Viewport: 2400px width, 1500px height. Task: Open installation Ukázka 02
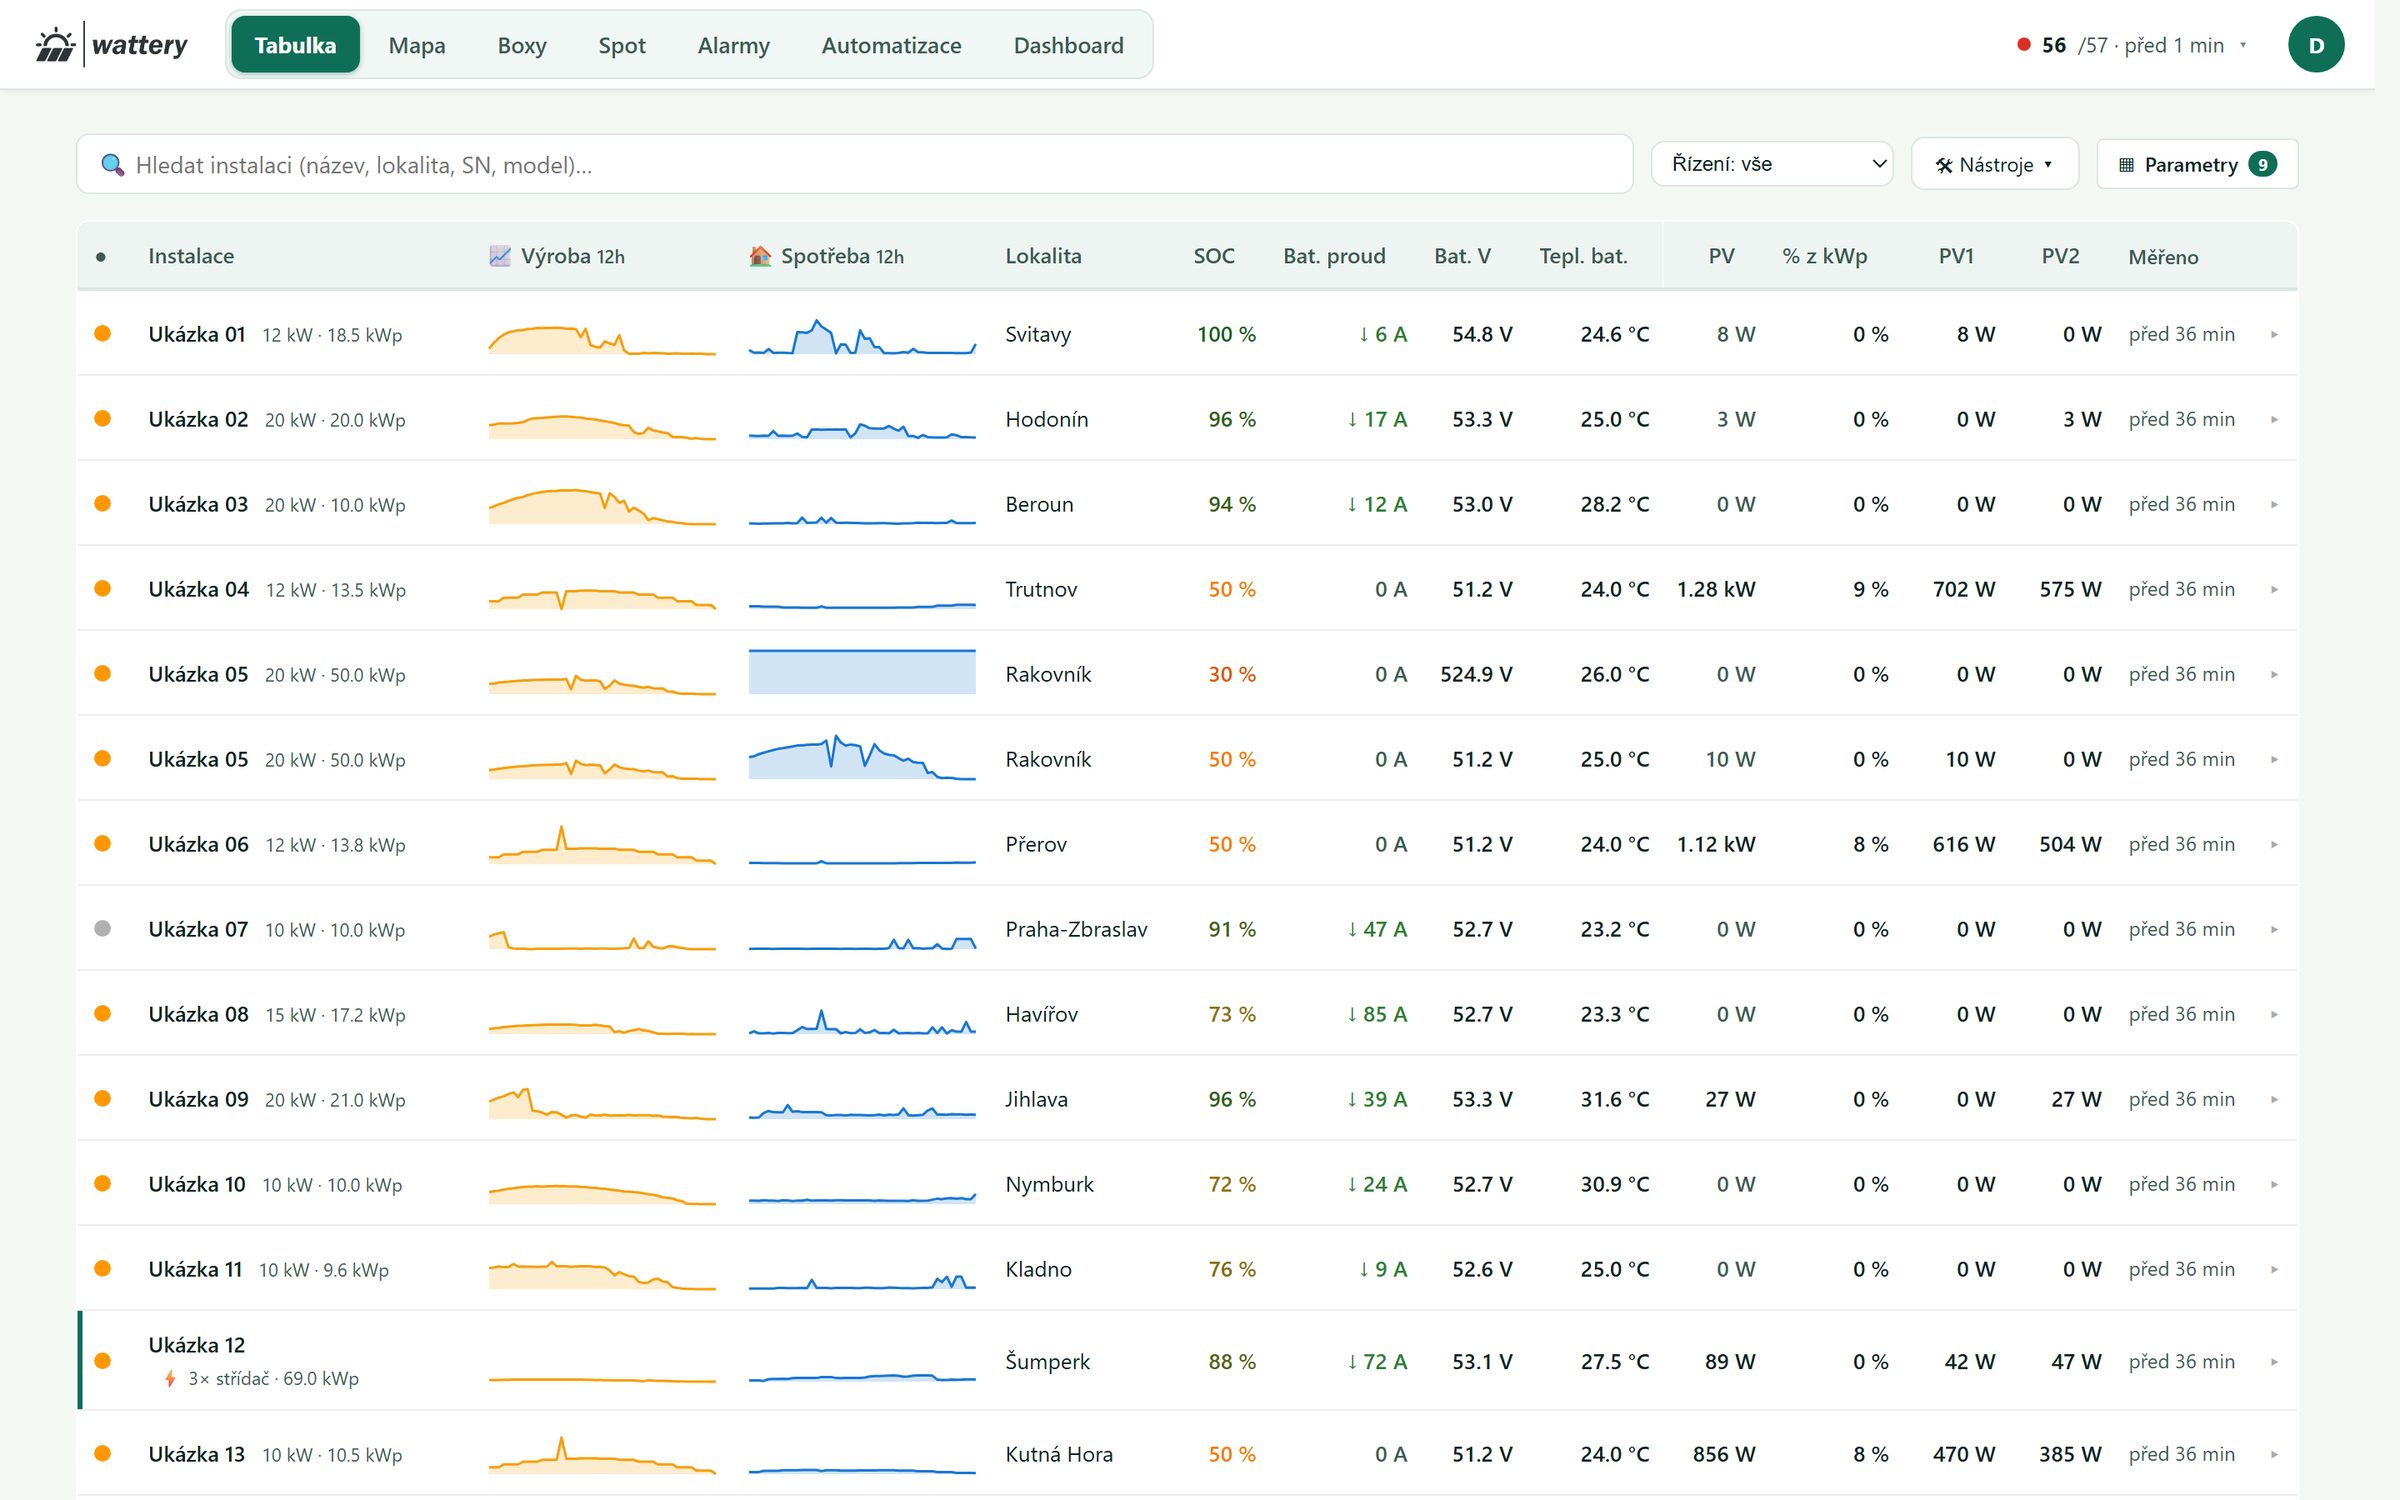click(x=198, y=420)
